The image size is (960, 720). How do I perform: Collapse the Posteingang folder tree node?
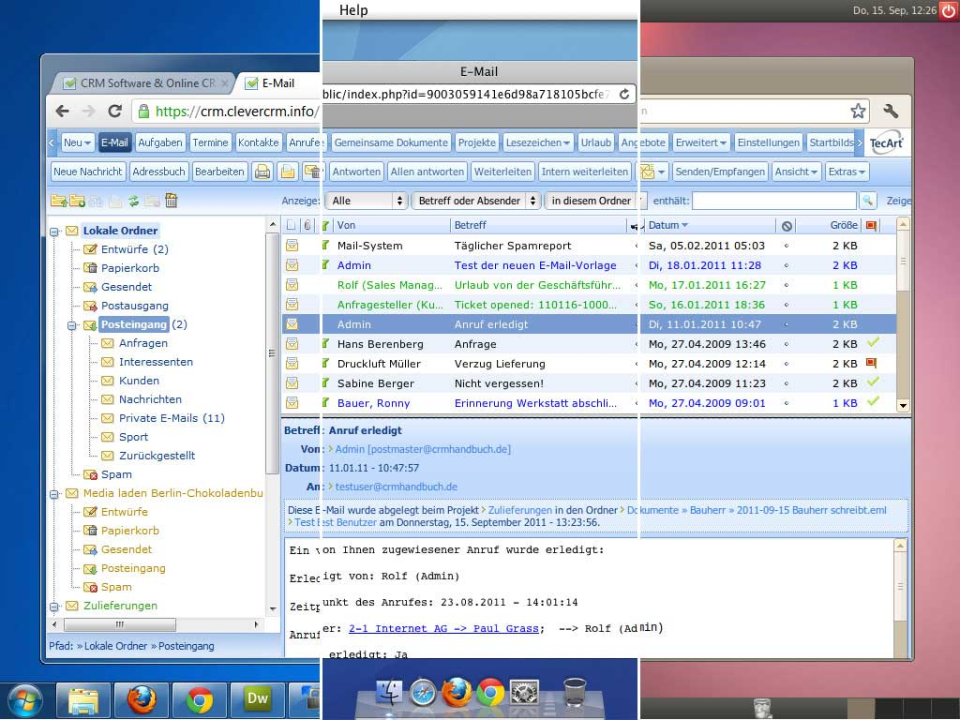click(x=72, y=325)
